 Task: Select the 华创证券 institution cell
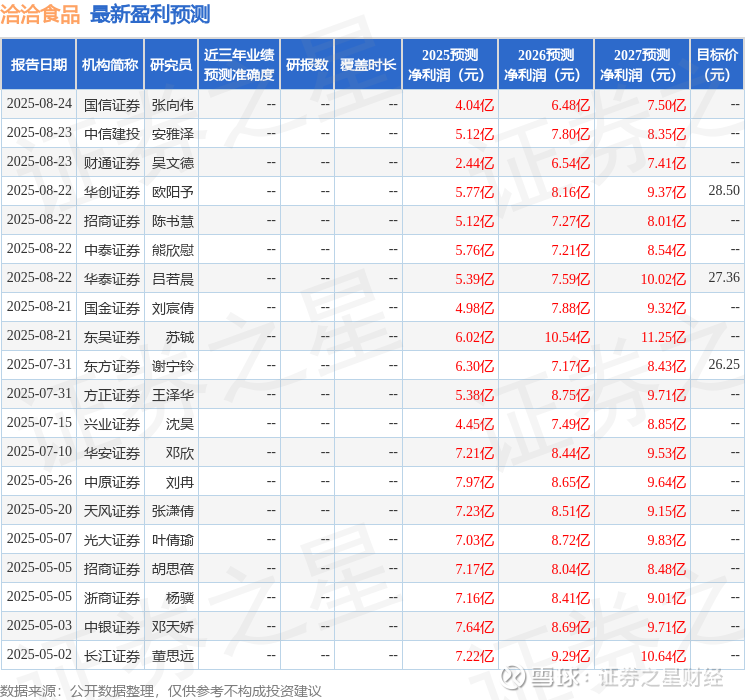tap(112, 192)
